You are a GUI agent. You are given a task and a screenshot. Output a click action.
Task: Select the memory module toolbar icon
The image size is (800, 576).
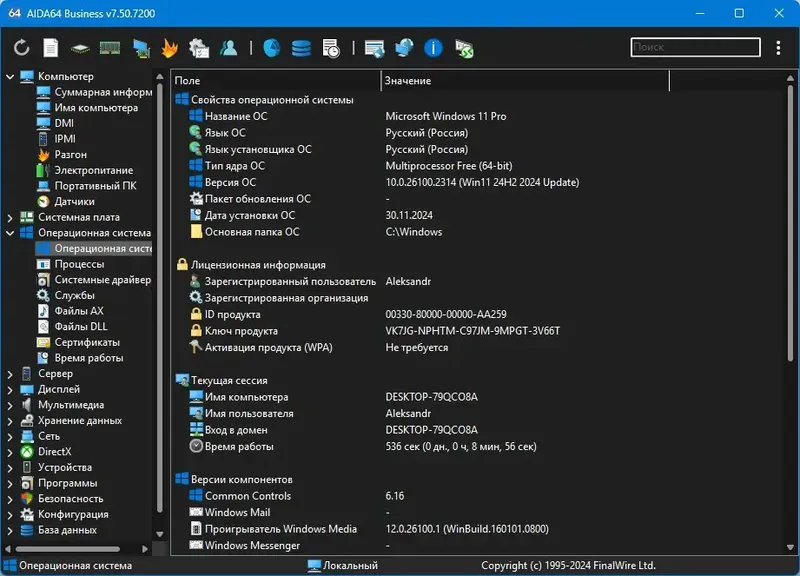(108, 47)
